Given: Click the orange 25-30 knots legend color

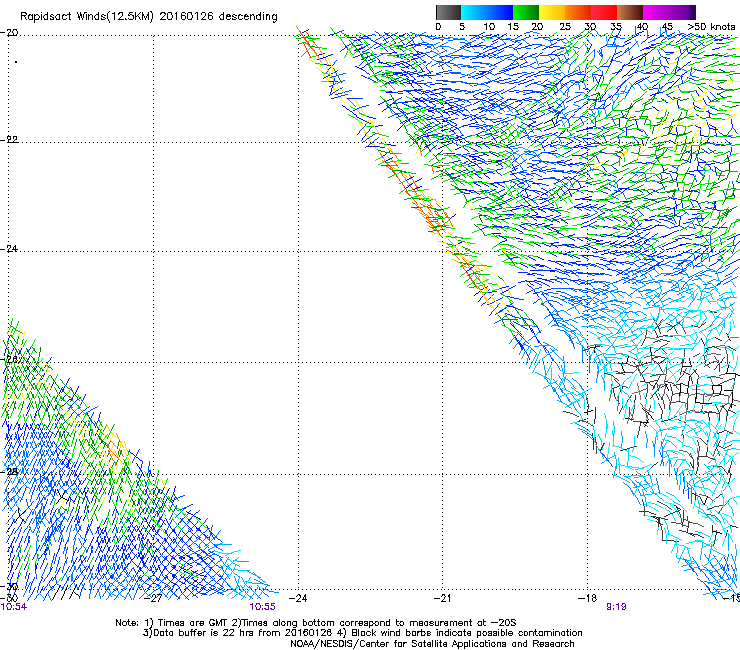Looking at the screenshot, I should pos(578,12).
